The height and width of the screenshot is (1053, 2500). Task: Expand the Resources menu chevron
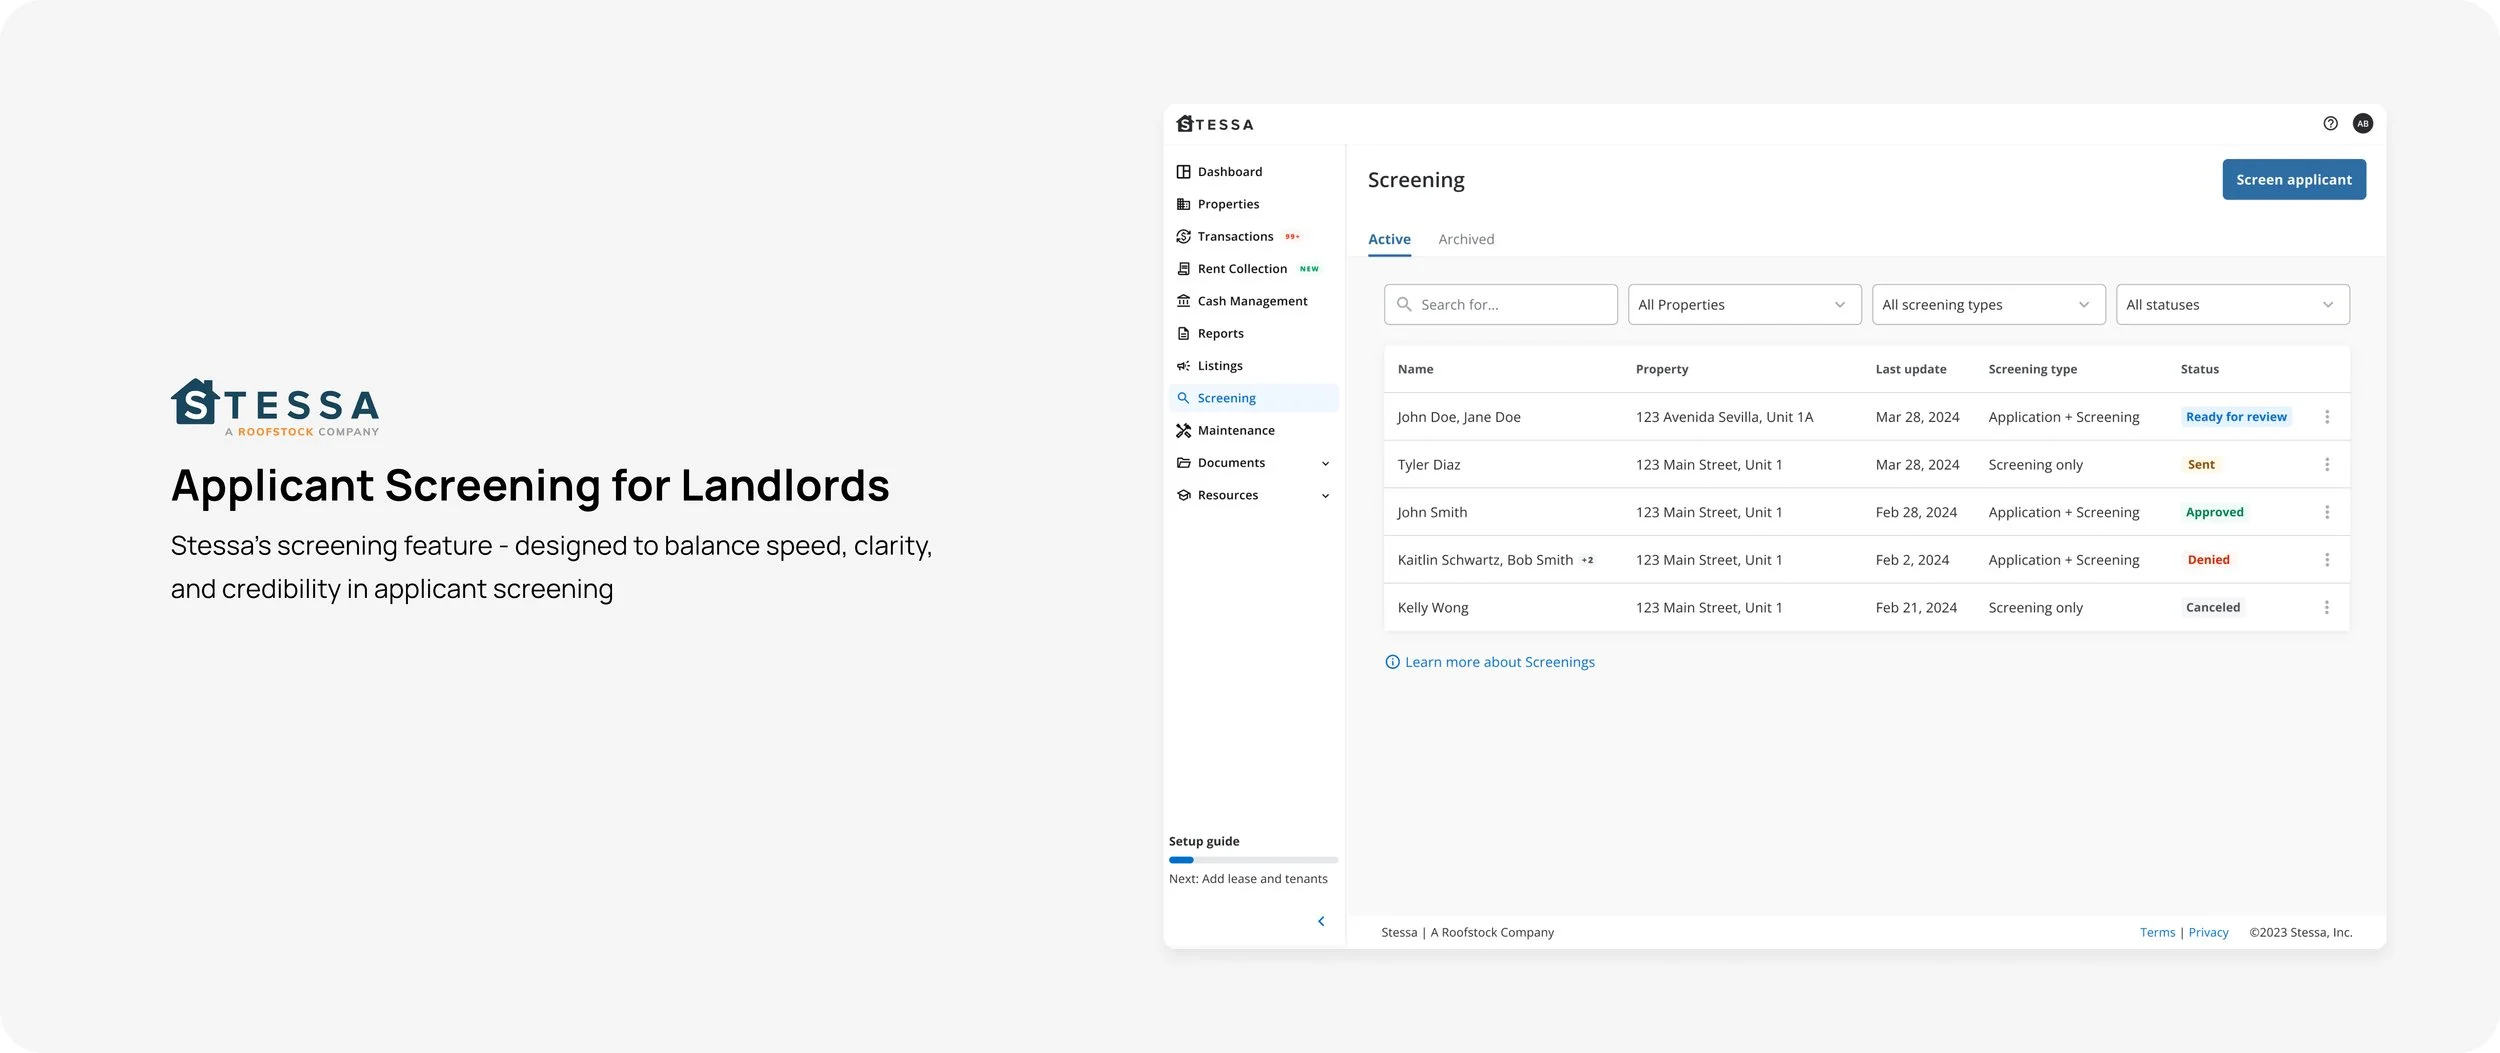[x=1325, y=496]
